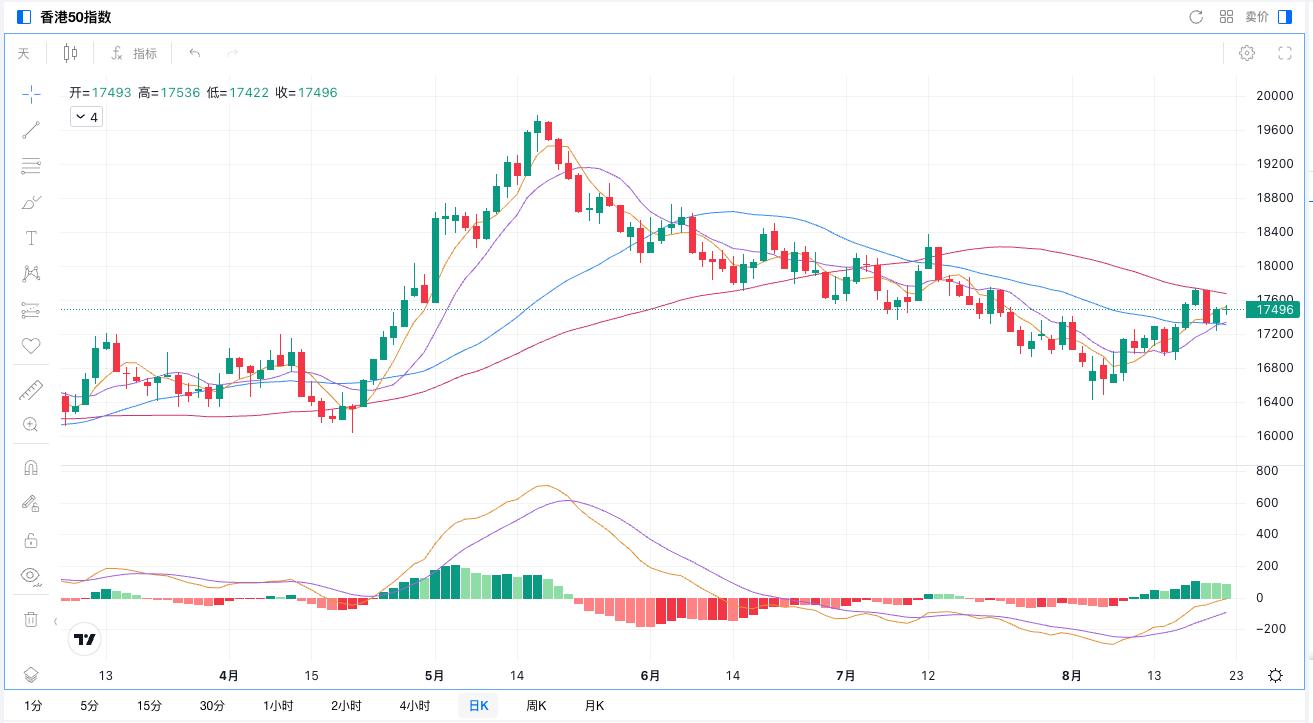Click the zoom-in magnifier tool
Screen dimensions: 1313x723
(31, 425)
